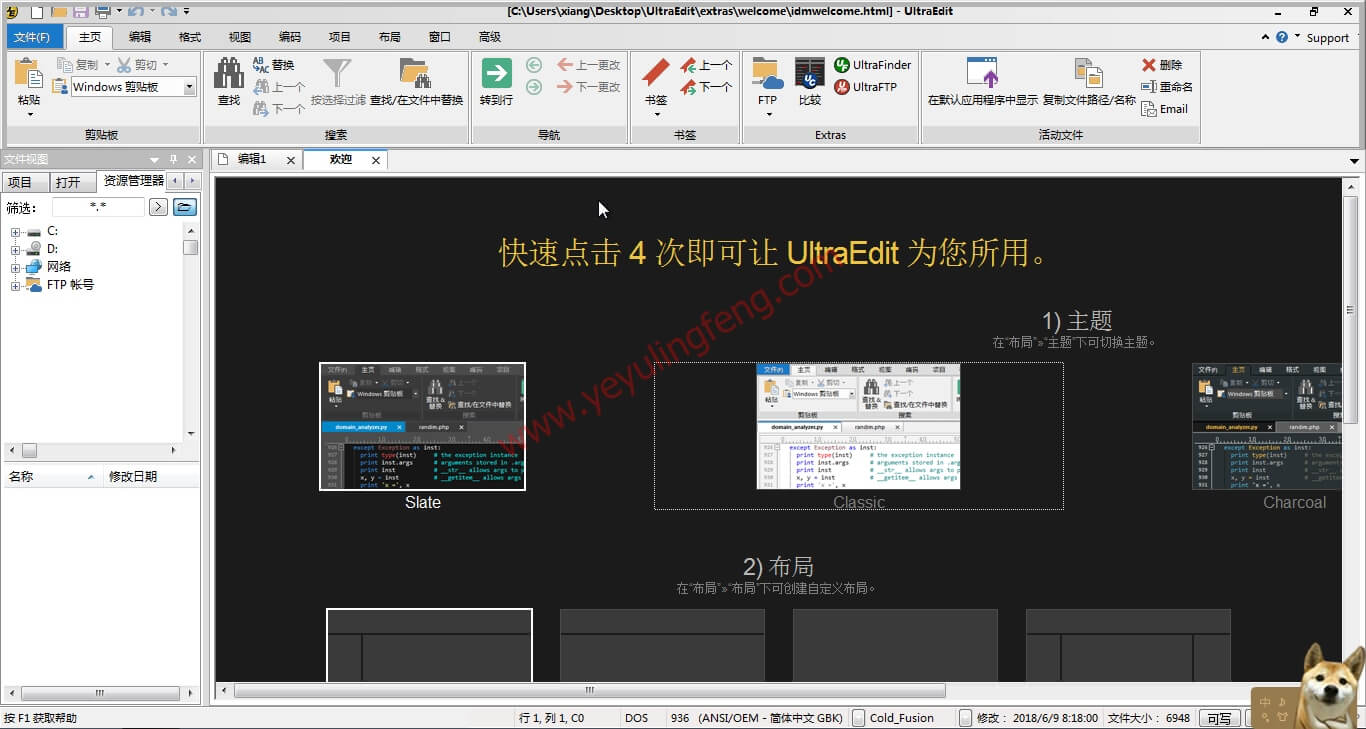Switch to the Format (格式) ribbon tab

click(x=190, y=37)
